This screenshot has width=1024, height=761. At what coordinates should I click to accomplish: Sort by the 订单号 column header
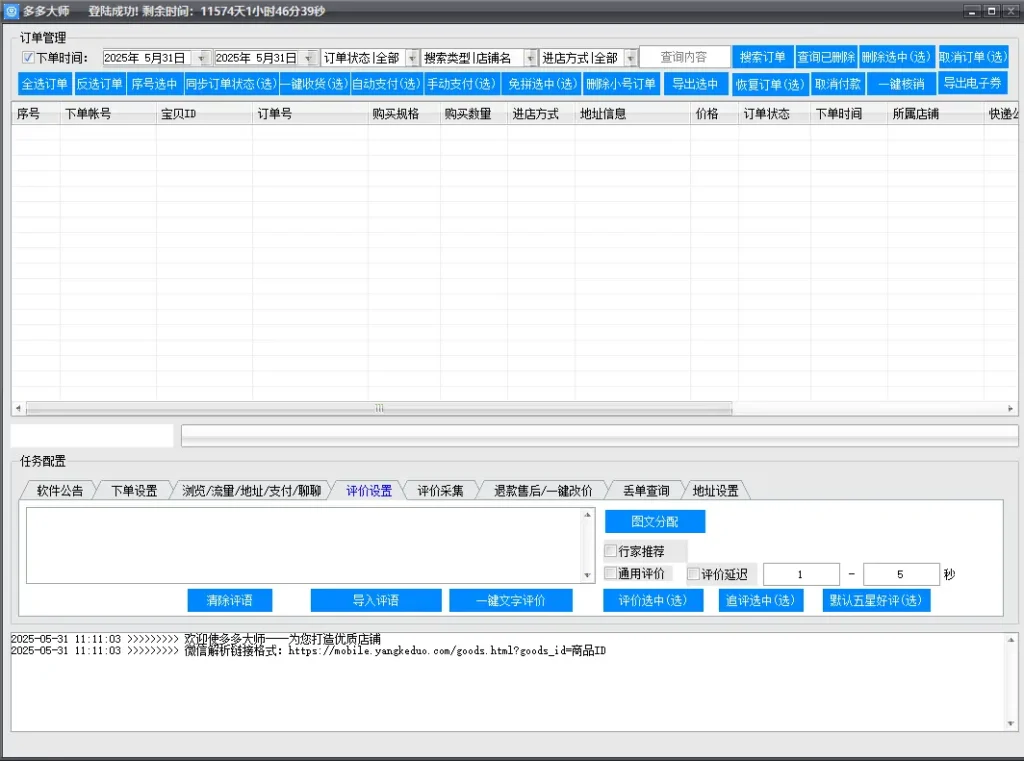click(x=310, y=114)
